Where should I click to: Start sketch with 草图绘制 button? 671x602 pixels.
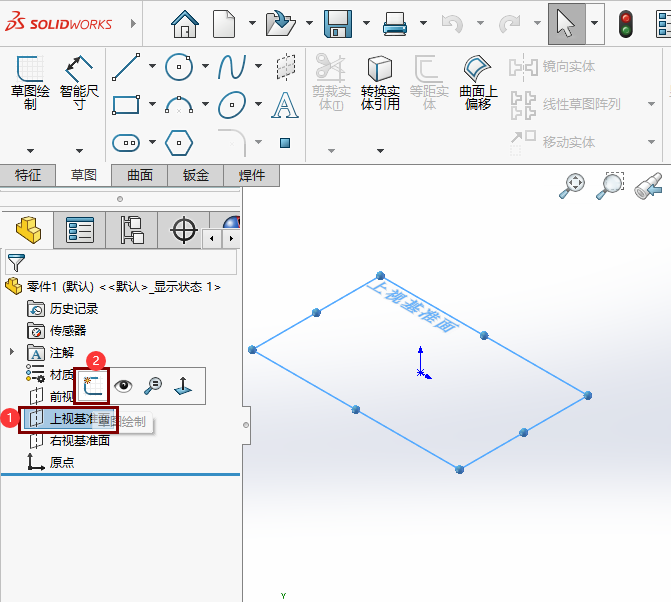[30, 82]
